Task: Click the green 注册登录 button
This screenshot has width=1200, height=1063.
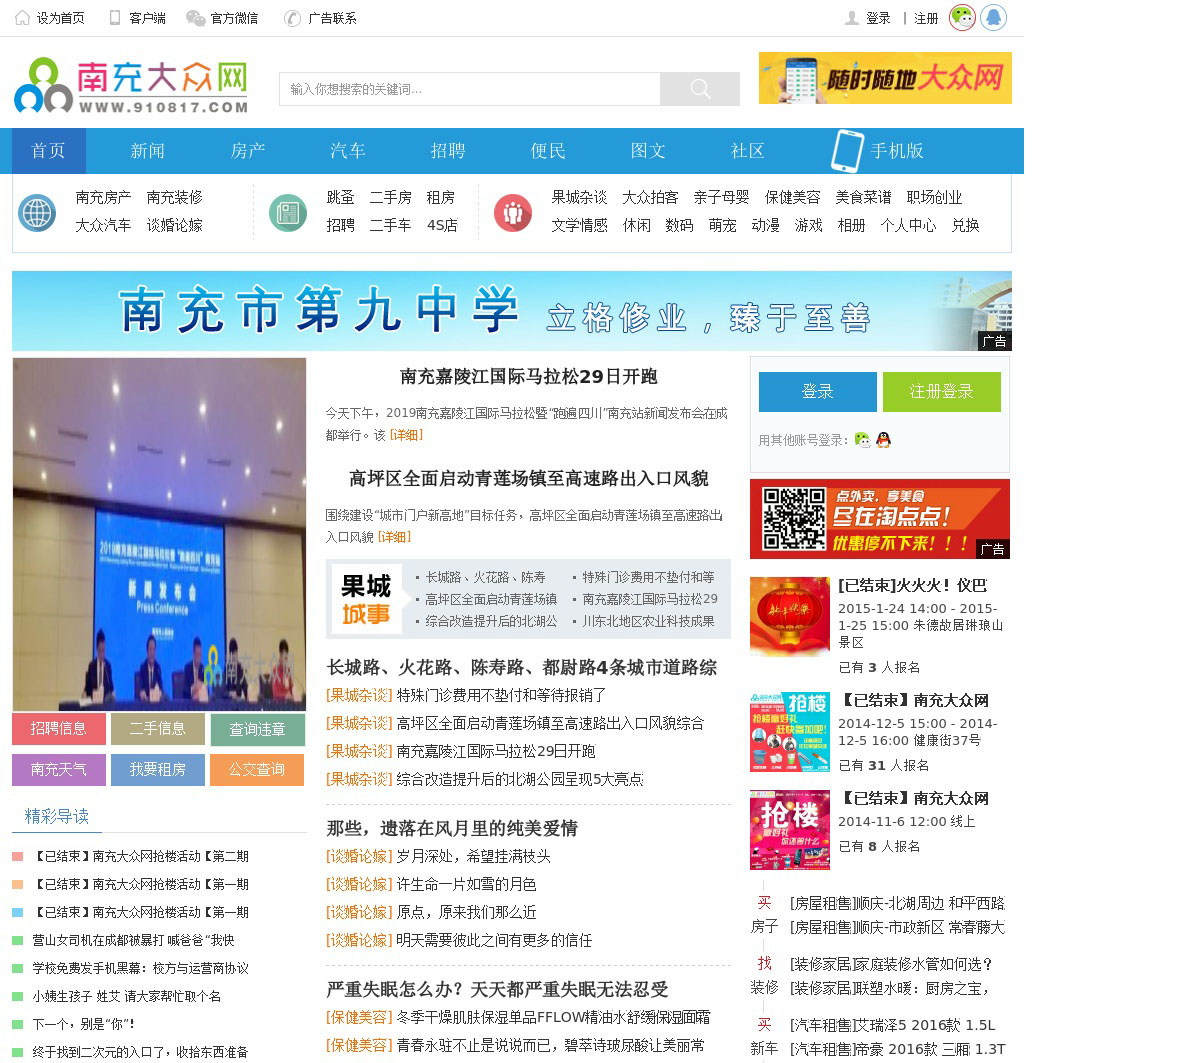Action: pyautogui.click(x=942, y=392)
